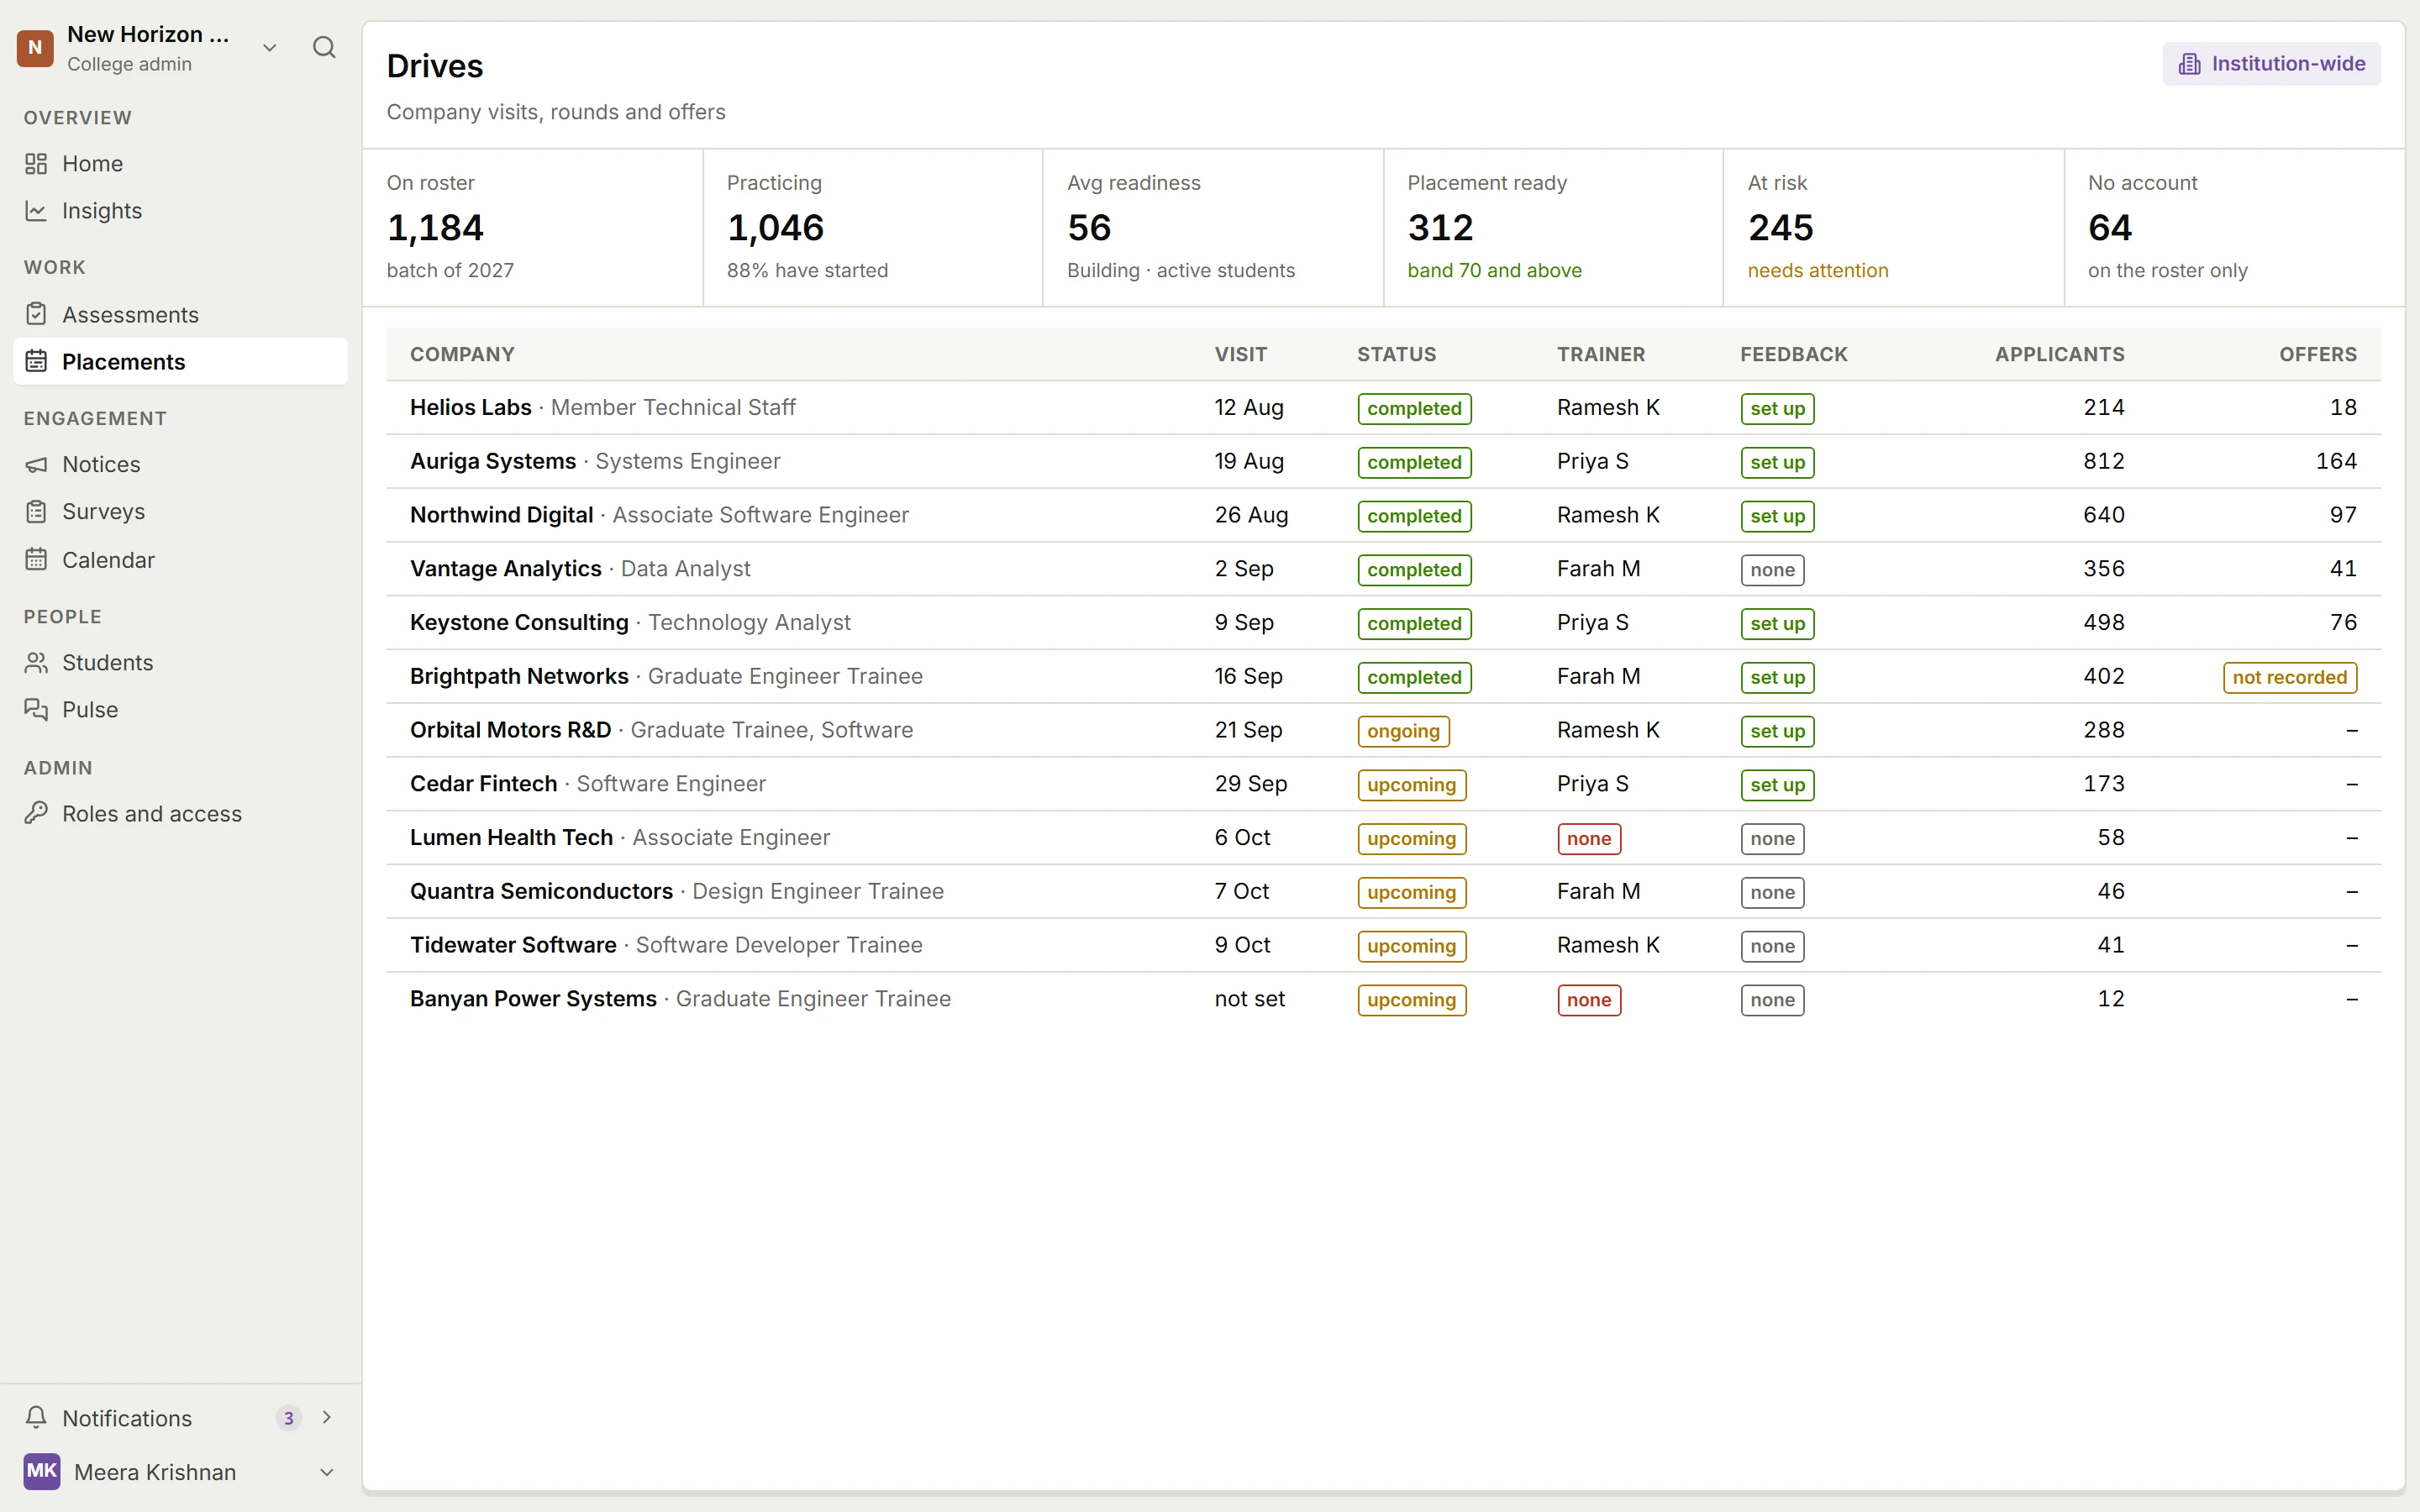This screenshot has height=1512, width=2420.
Task: Click the Institution-wide button
Action: 2271,64
